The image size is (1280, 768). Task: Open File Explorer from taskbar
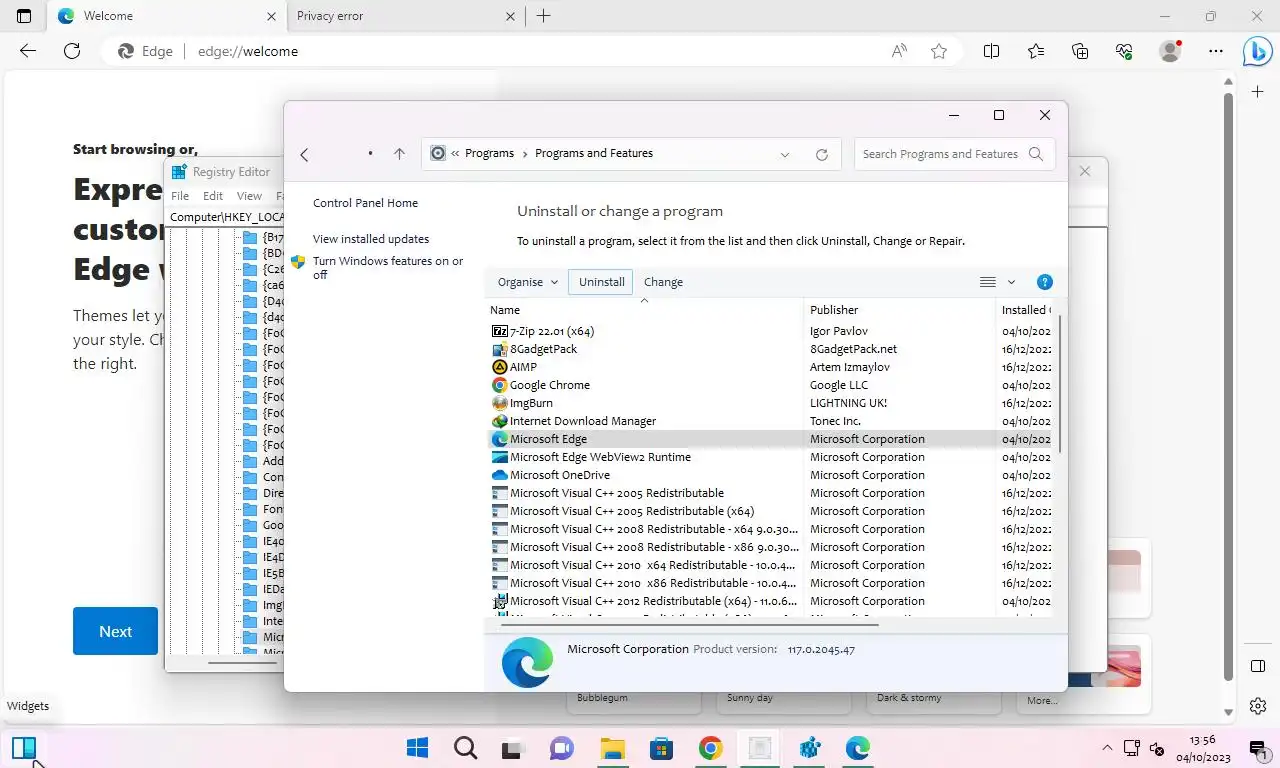point(612,748)
